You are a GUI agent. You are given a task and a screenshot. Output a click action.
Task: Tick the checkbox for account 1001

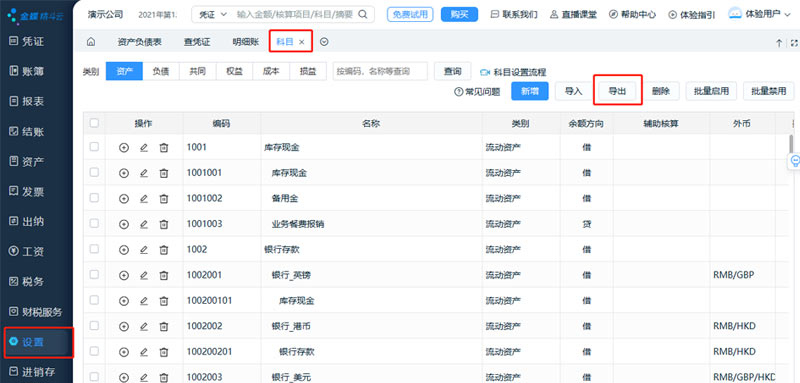pos(94,147)
